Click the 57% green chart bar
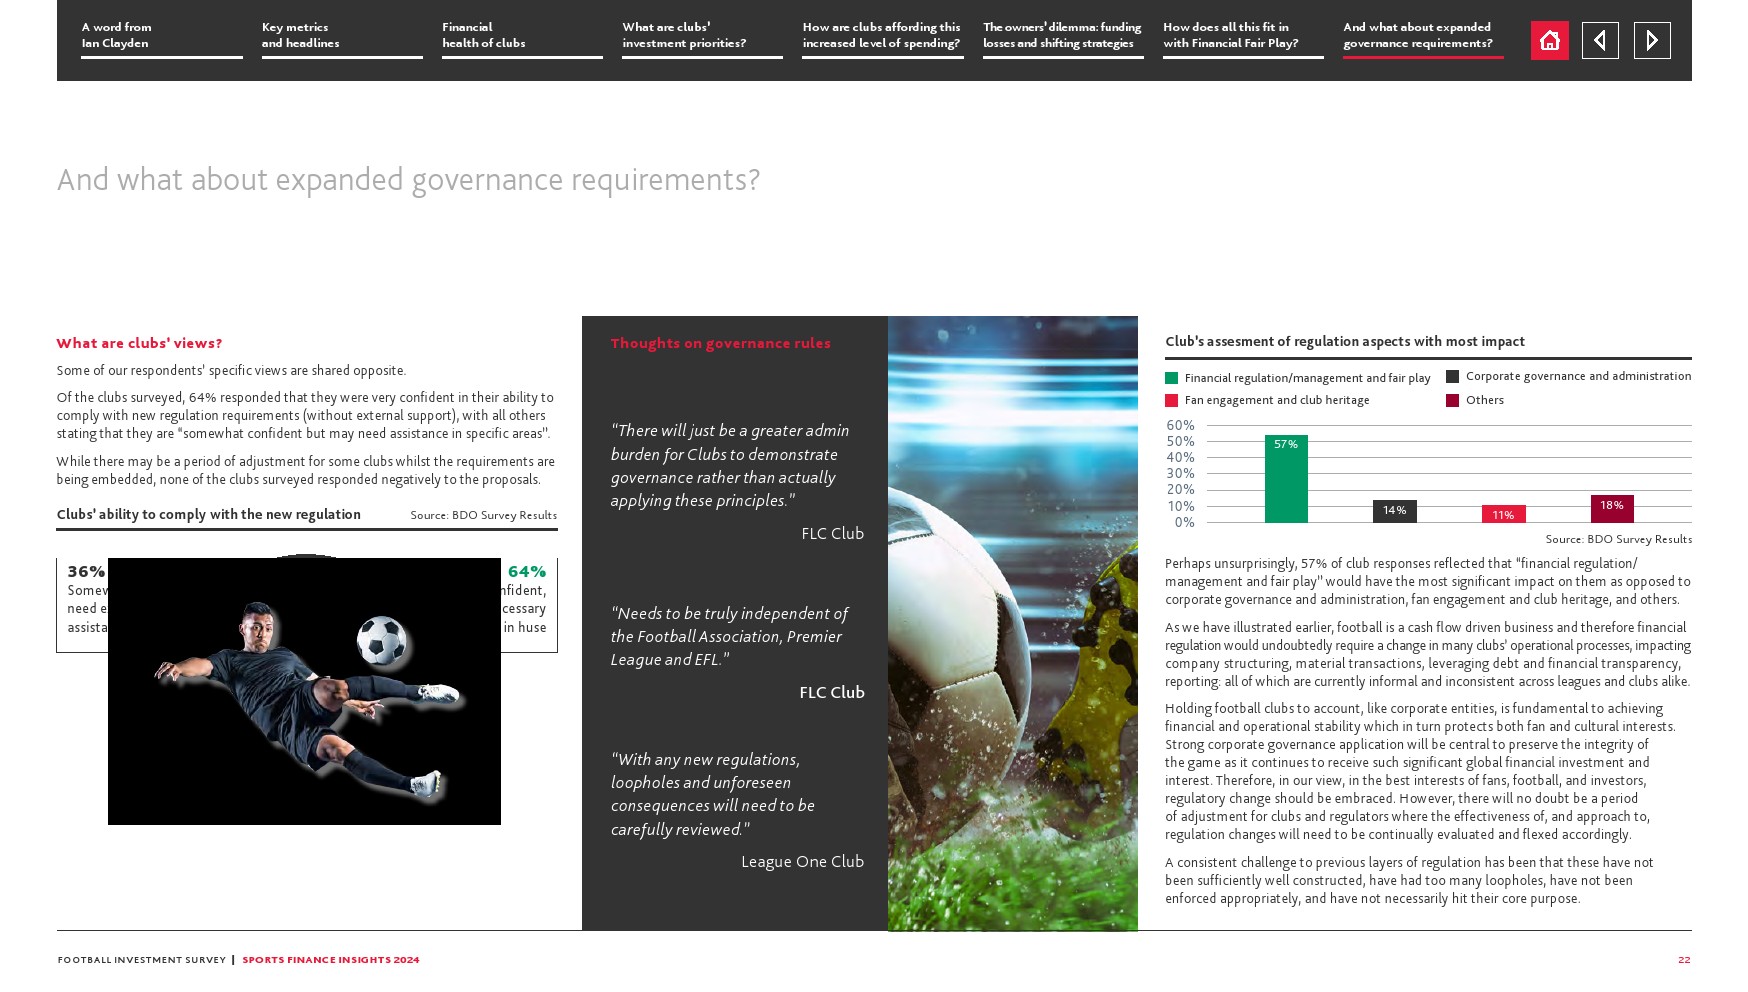Screen dimensions: 1748x992 (x=1285, y=479)
